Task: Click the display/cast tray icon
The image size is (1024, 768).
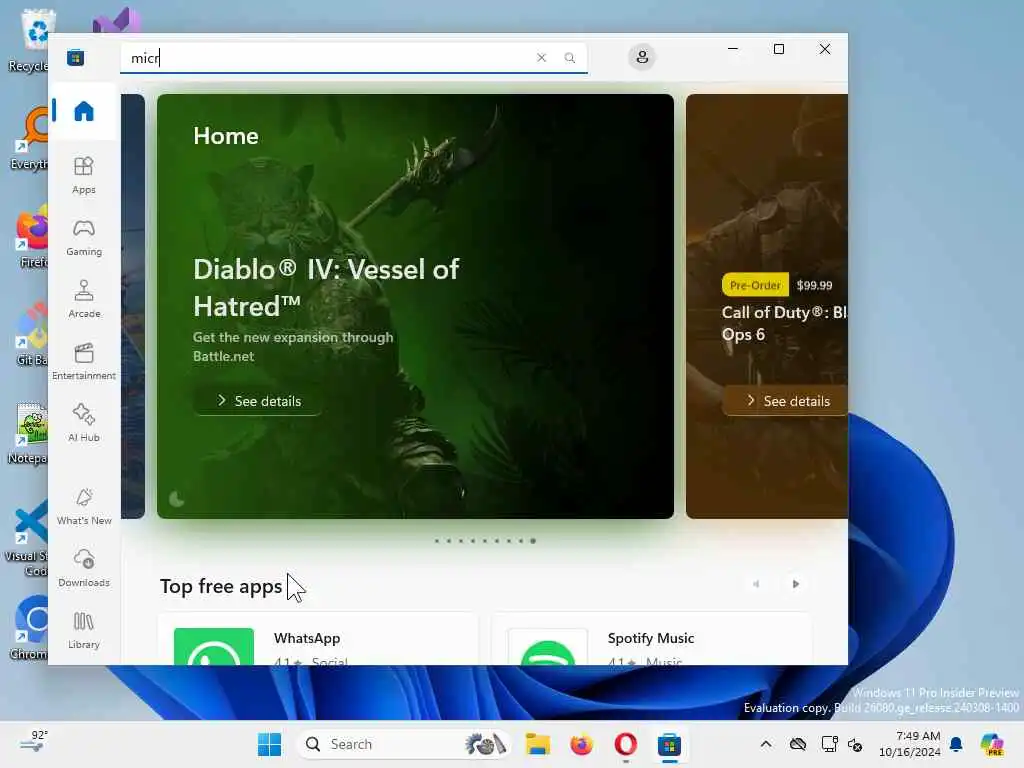Action: click(829, 744)
